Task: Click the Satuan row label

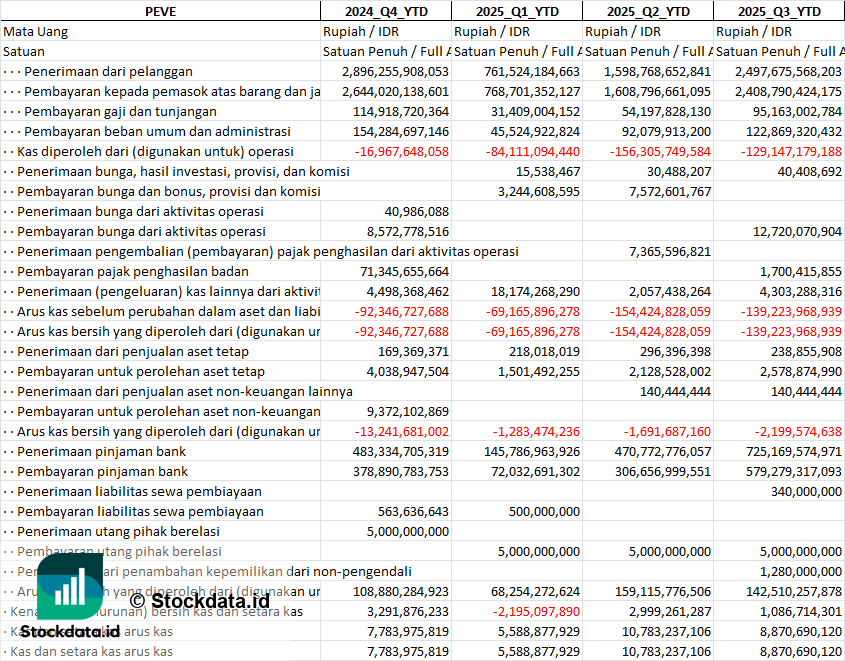Action: coord(24,52)
